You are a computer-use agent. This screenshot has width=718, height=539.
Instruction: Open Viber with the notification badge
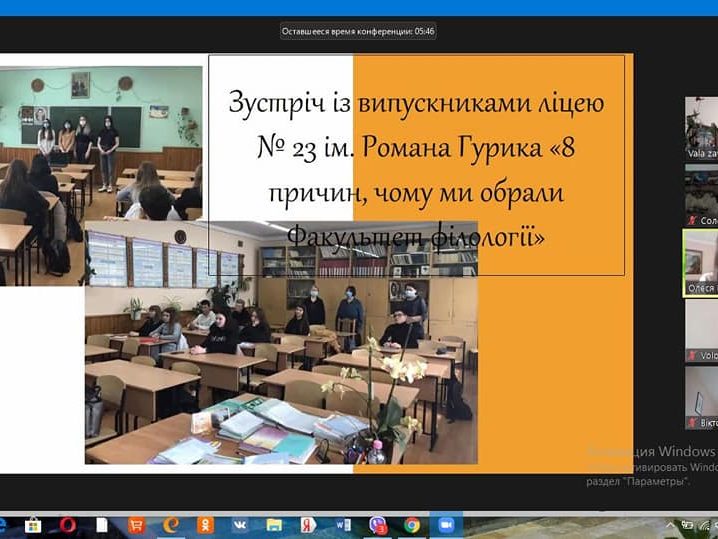pyautogui.click(x=378, y=525)
